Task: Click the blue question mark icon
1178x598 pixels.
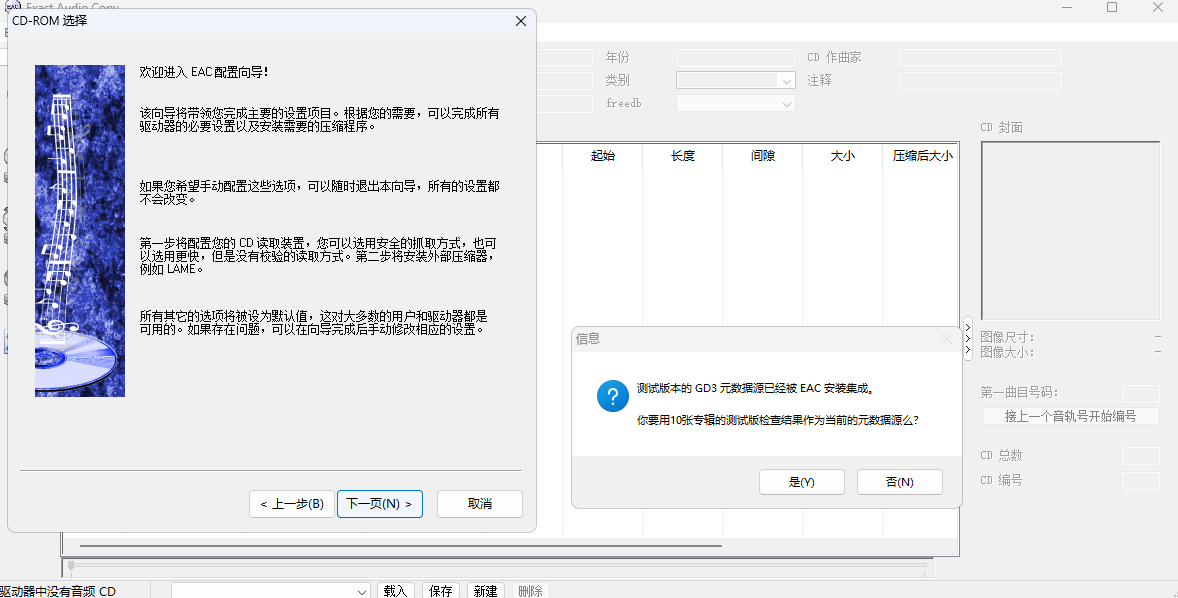Action: pos(612,396)
